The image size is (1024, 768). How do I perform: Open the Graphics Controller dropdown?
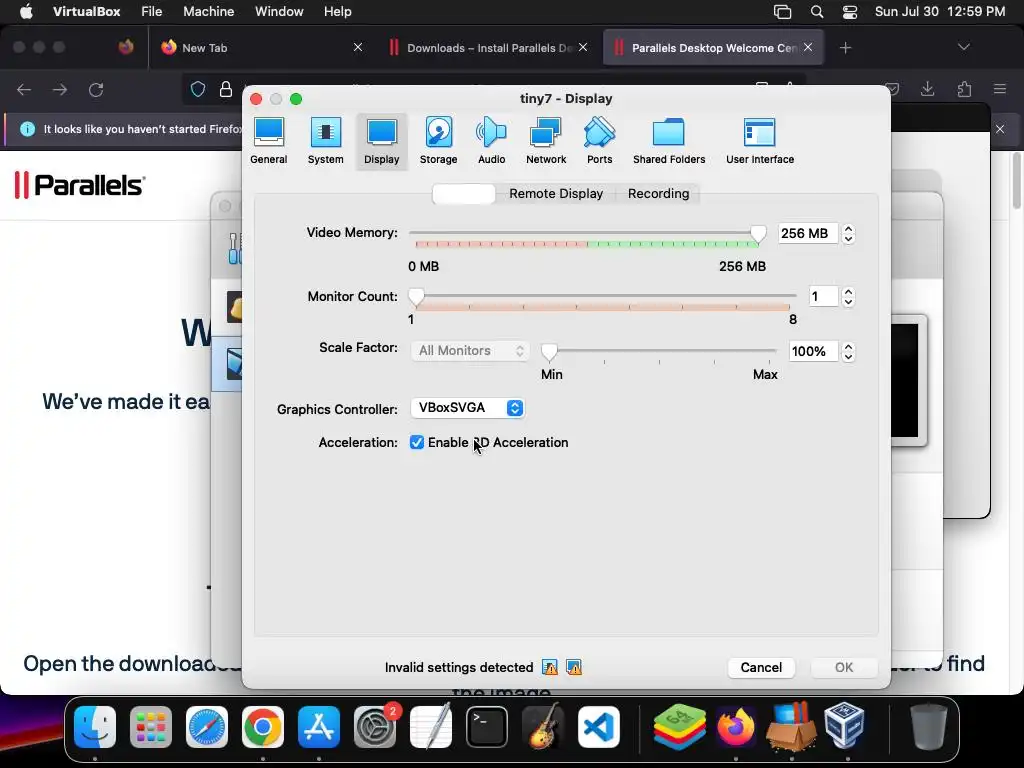pos(468,408)
